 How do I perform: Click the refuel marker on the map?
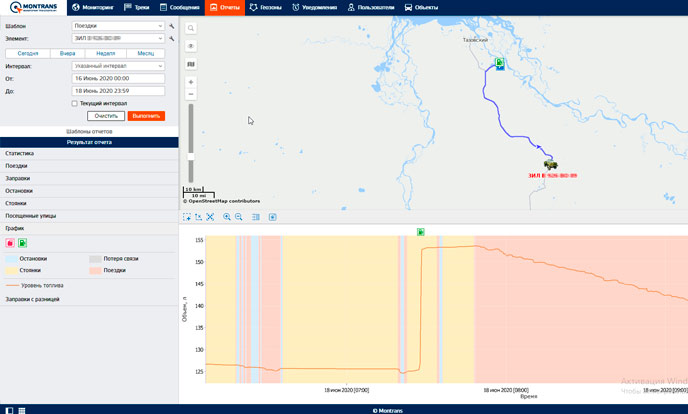(499, 62)
